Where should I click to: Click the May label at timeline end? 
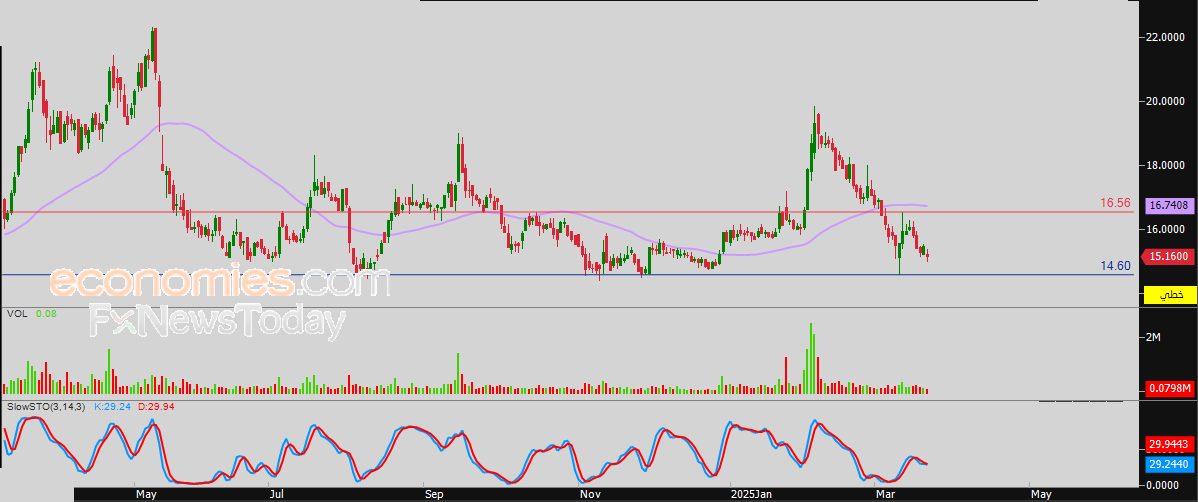tap(1041, 495)
